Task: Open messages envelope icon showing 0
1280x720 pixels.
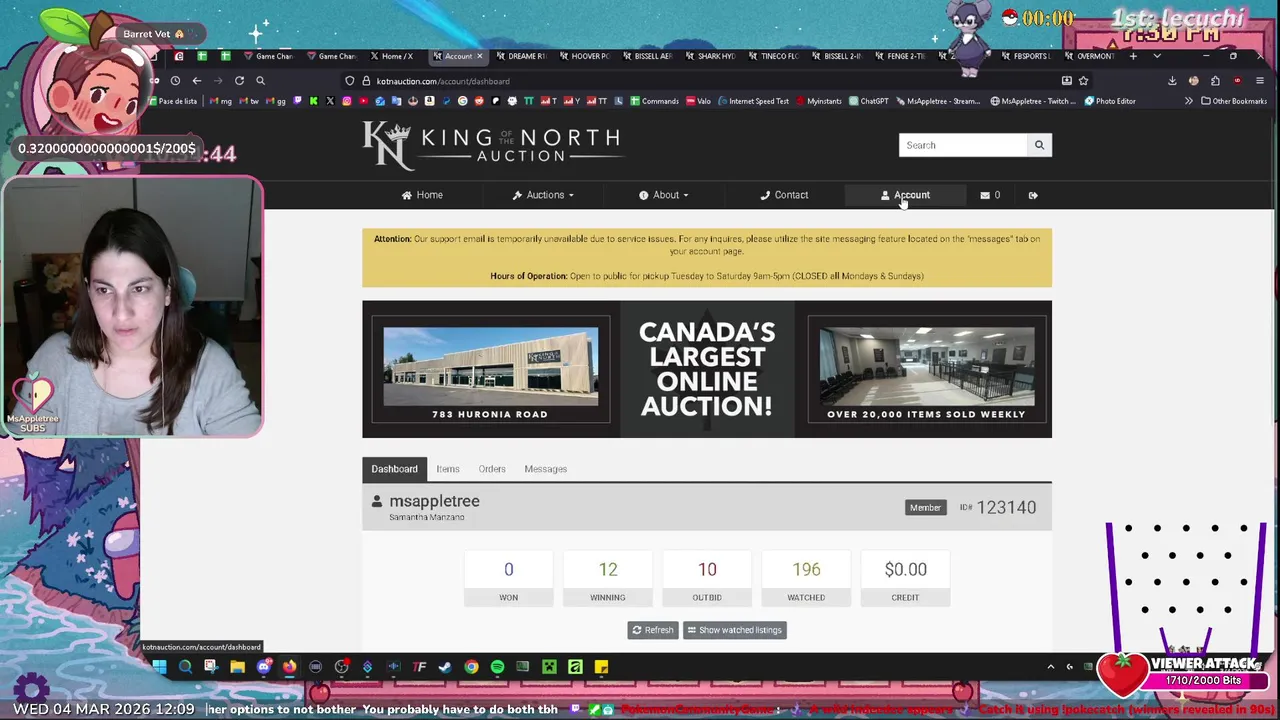Action: [990, 195]
